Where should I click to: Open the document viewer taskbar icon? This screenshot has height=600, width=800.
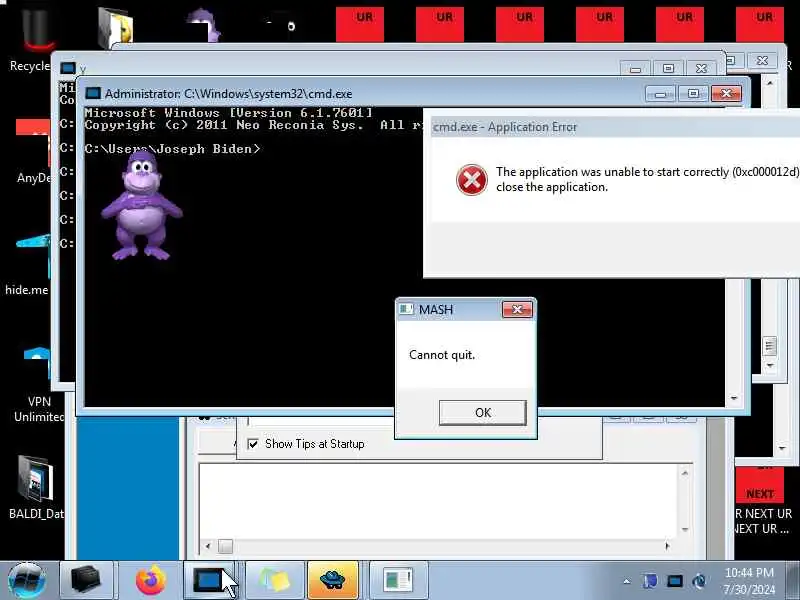click(x=398, y=581)
